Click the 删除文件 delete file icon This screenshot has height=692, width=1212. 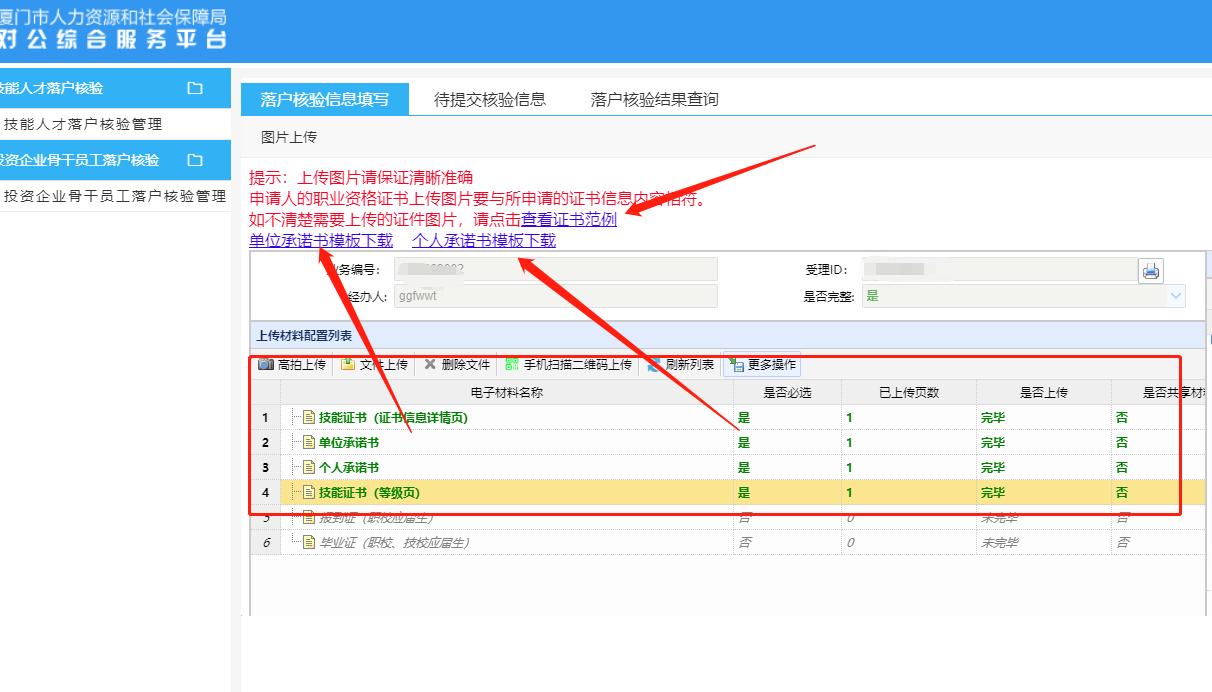coord(428,365)
